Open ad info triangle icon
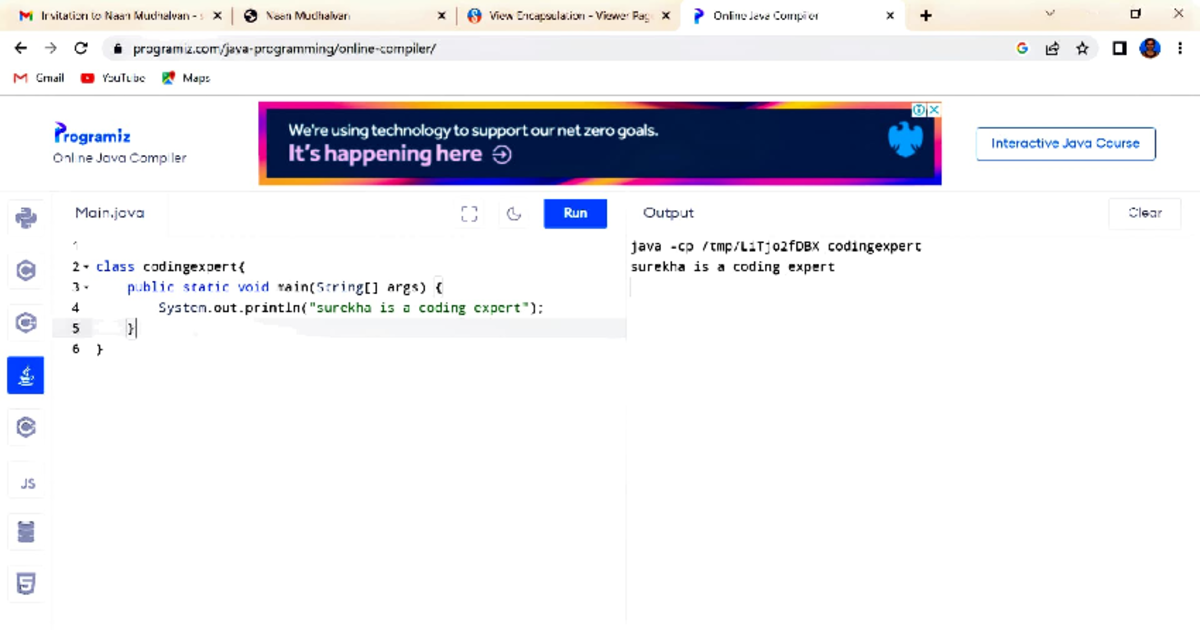This screenshot has width=1200, height=630. [918, 110]
